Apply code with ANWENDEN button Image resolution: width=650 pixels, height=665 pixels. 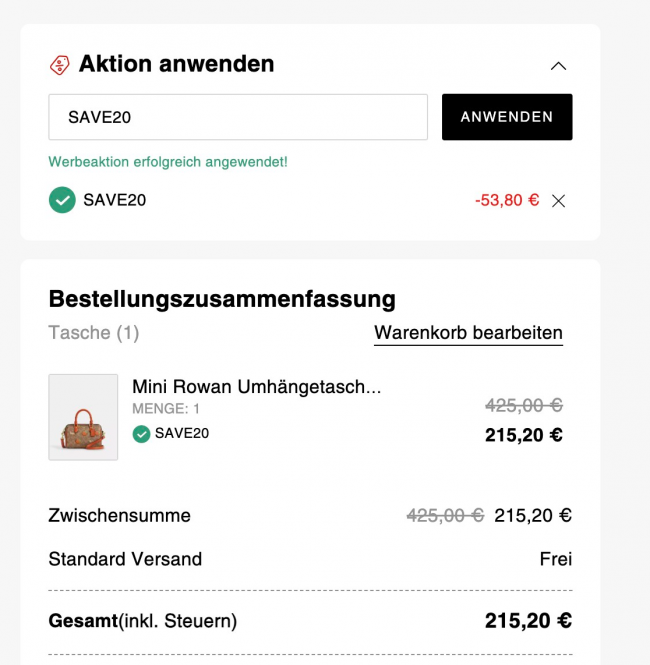(507, 117)
